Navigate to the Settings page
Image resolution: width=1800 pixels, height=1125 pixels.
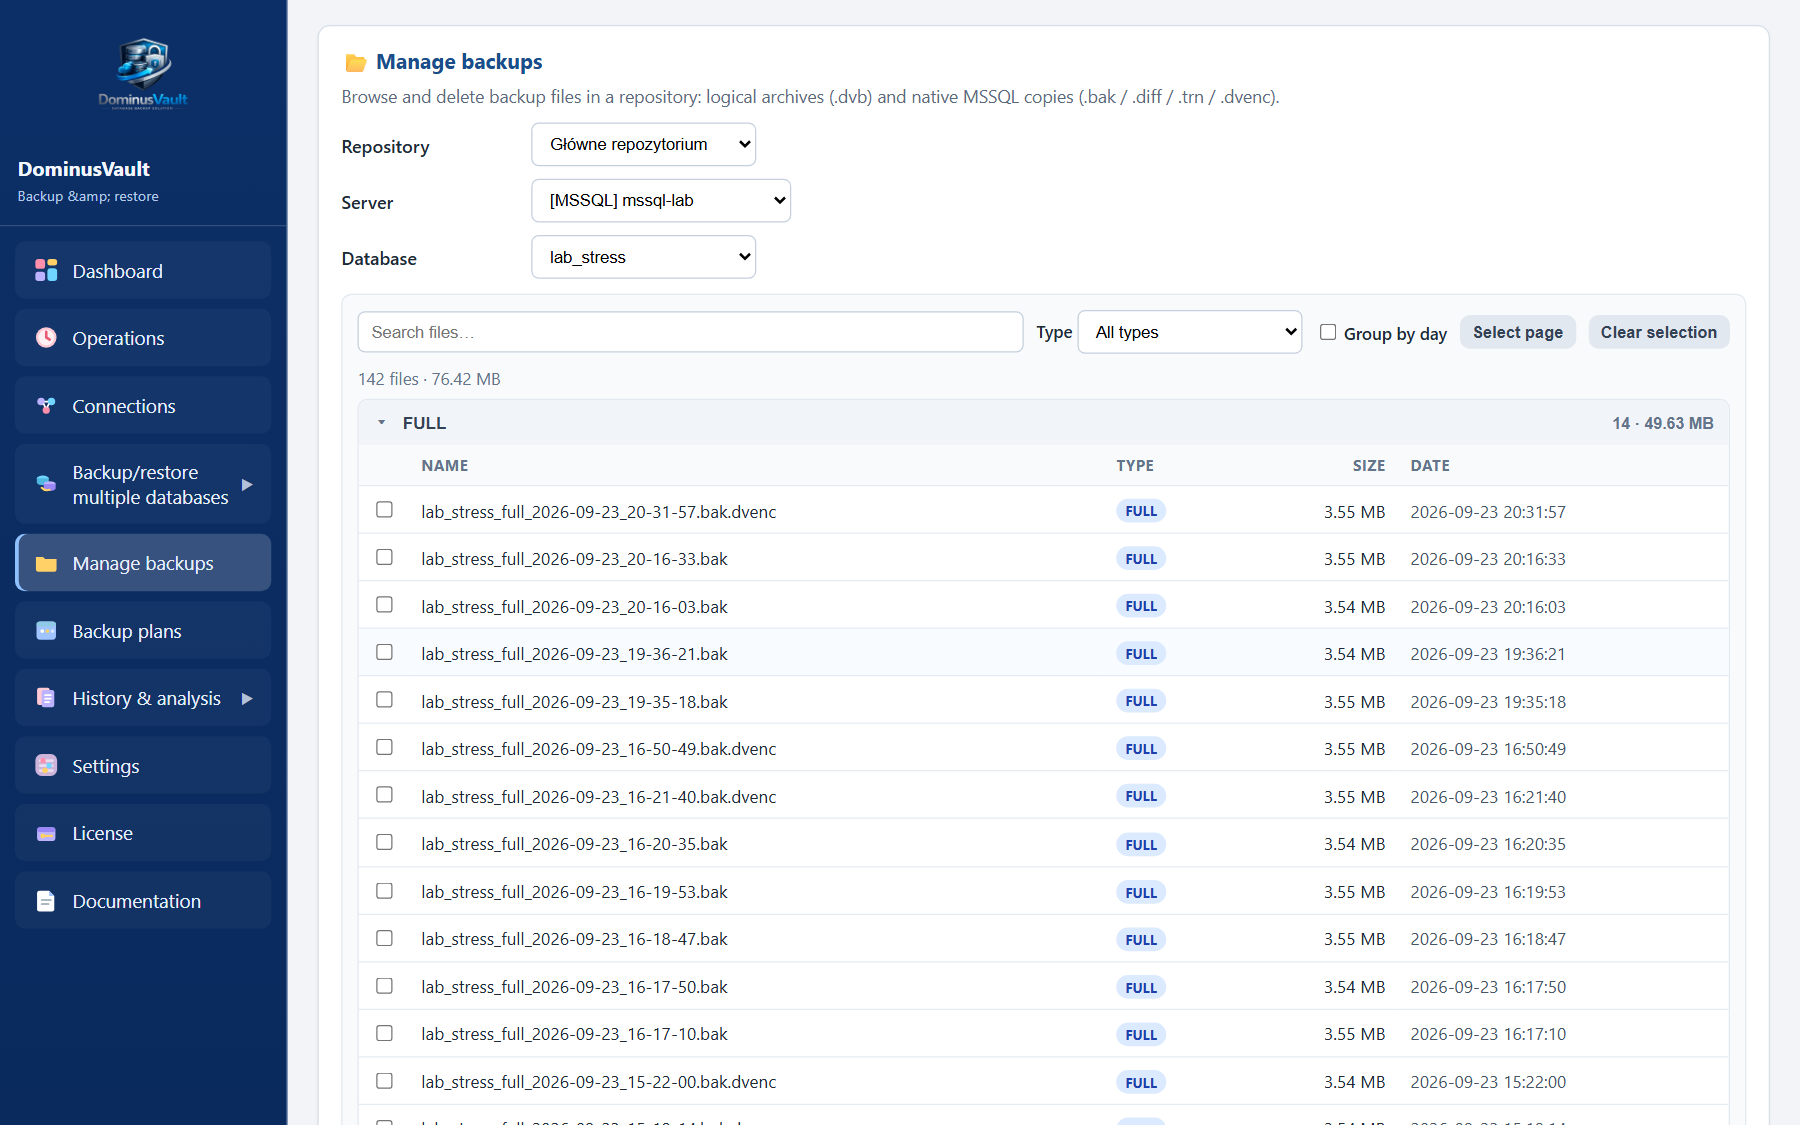click(143, 766)
